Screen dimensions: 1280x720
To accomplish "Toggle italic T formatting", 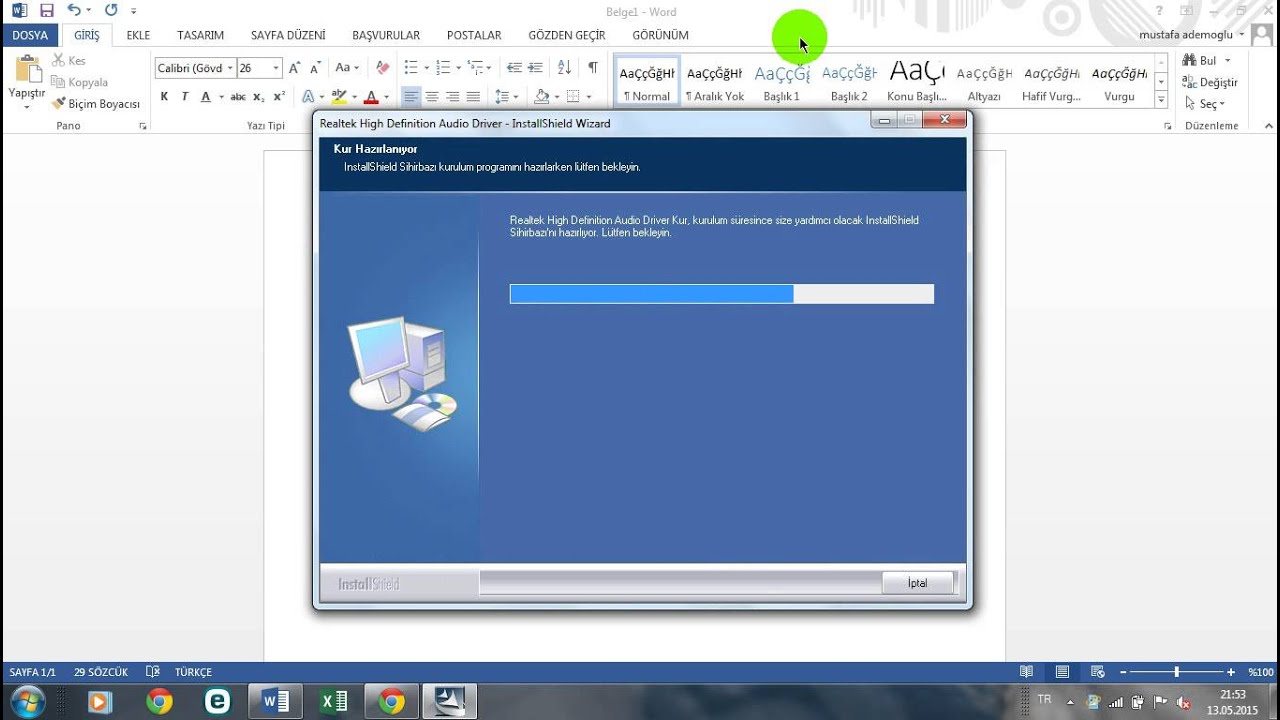I will click(x=185, y=97).
